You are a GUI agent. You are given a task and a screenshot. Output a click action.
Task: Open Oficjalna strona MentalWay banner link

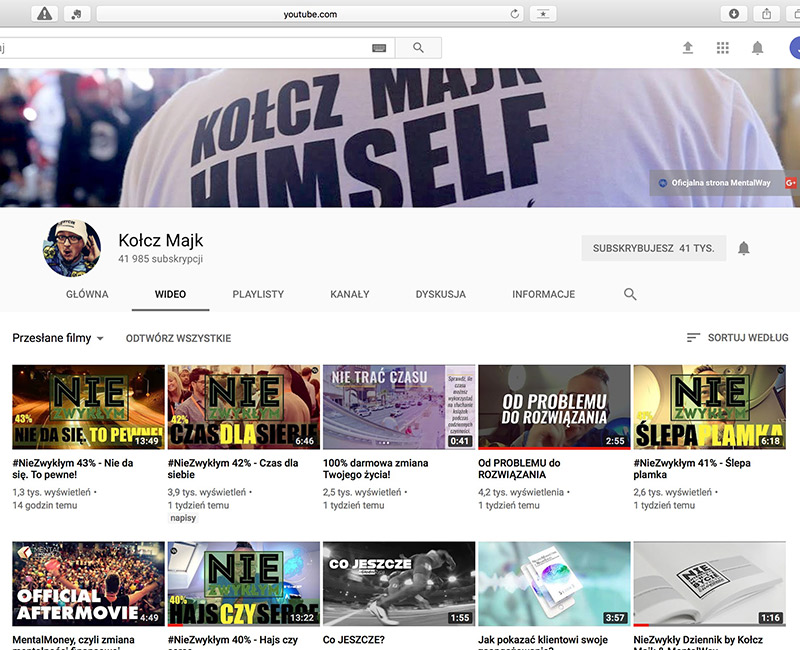[x=715, y=183]
